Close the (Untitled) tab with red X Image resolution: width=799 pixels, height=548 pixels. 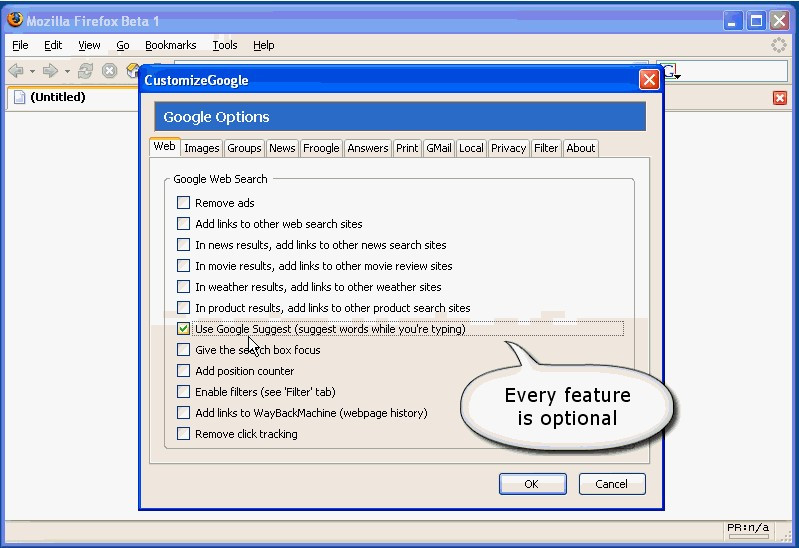780,98
